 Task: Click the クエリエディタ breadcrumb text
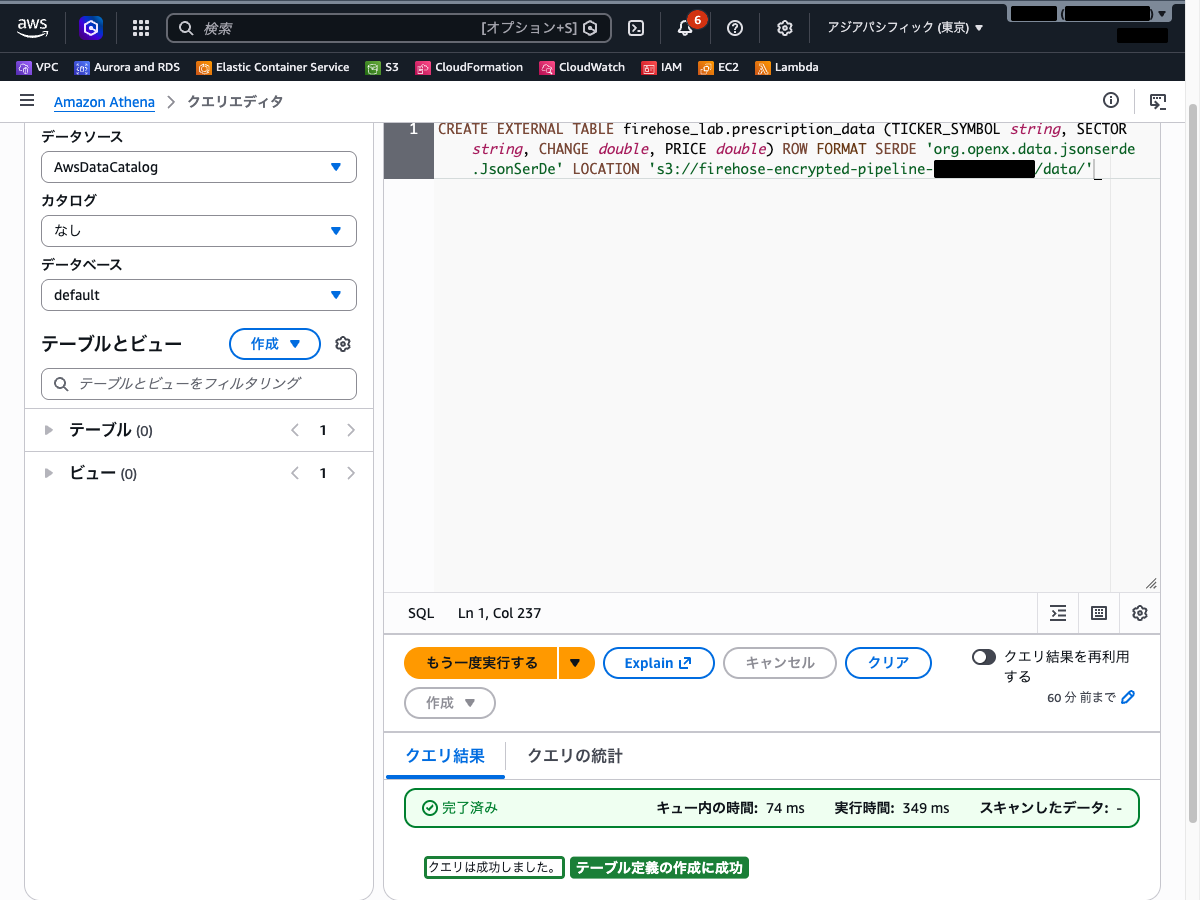point(236,102)
